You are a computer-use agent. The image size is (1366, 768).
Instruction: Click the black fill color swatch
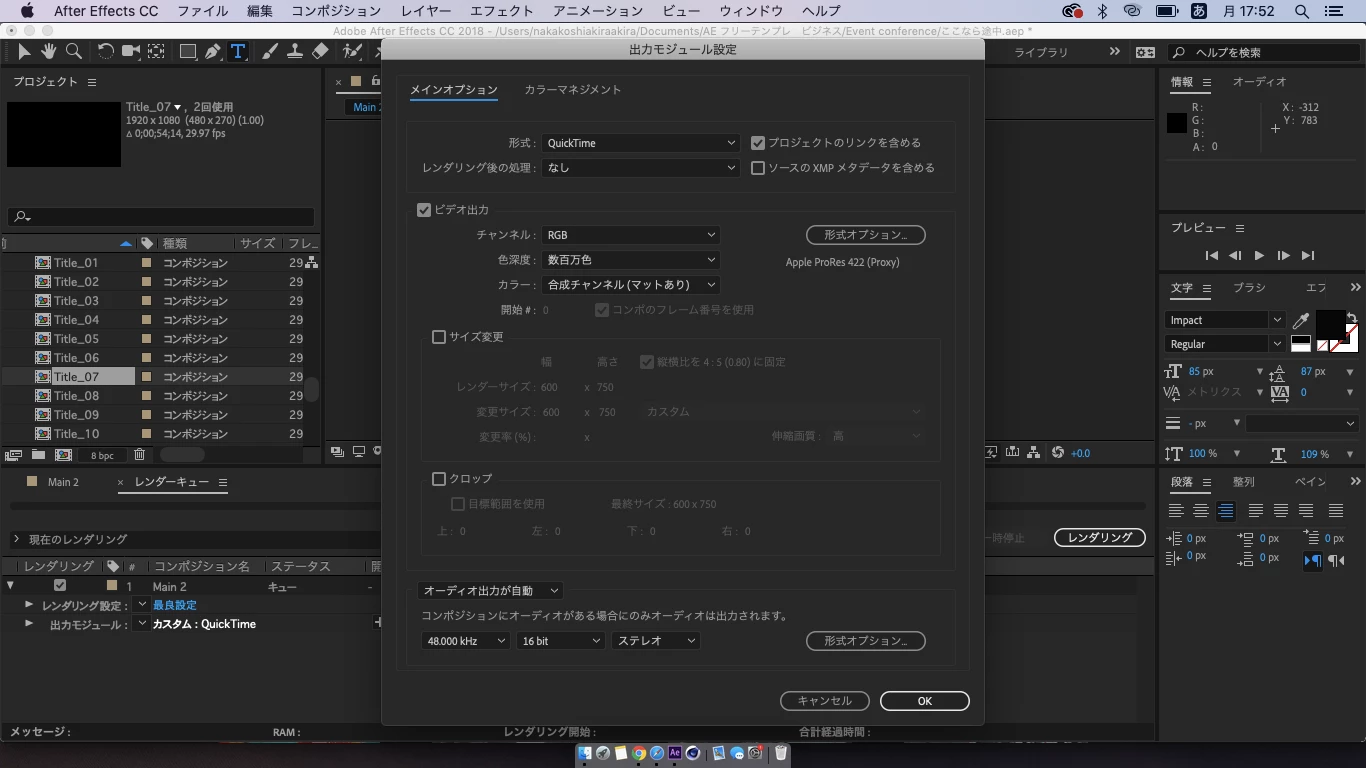pos(1329,326)
